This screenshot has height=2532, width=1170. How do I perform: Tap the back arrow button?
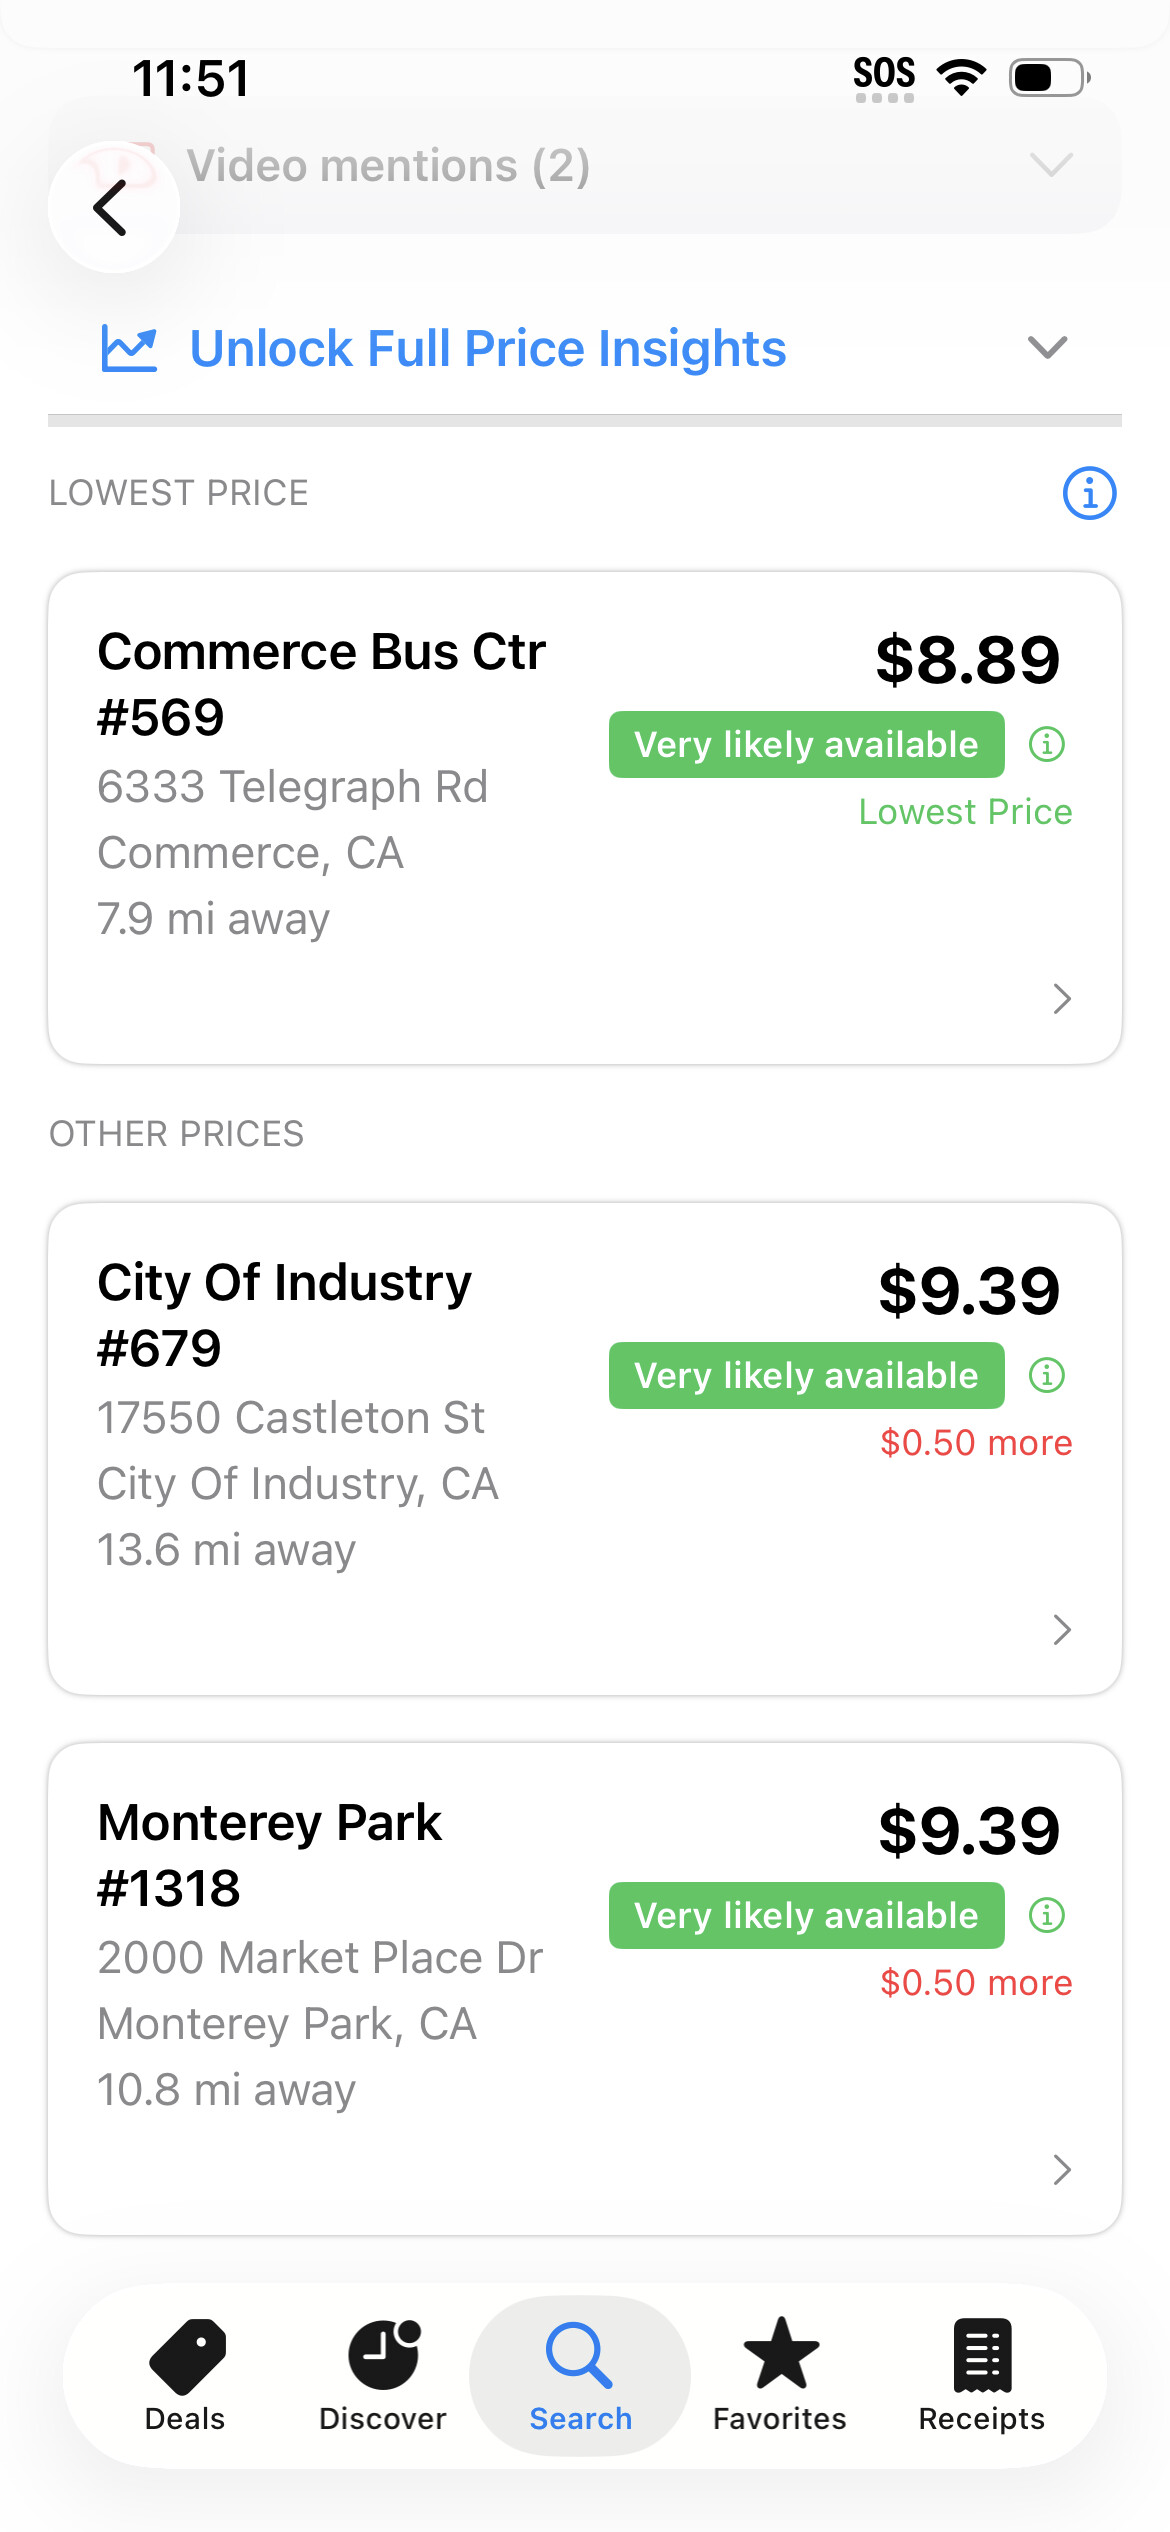pos(113,207)
